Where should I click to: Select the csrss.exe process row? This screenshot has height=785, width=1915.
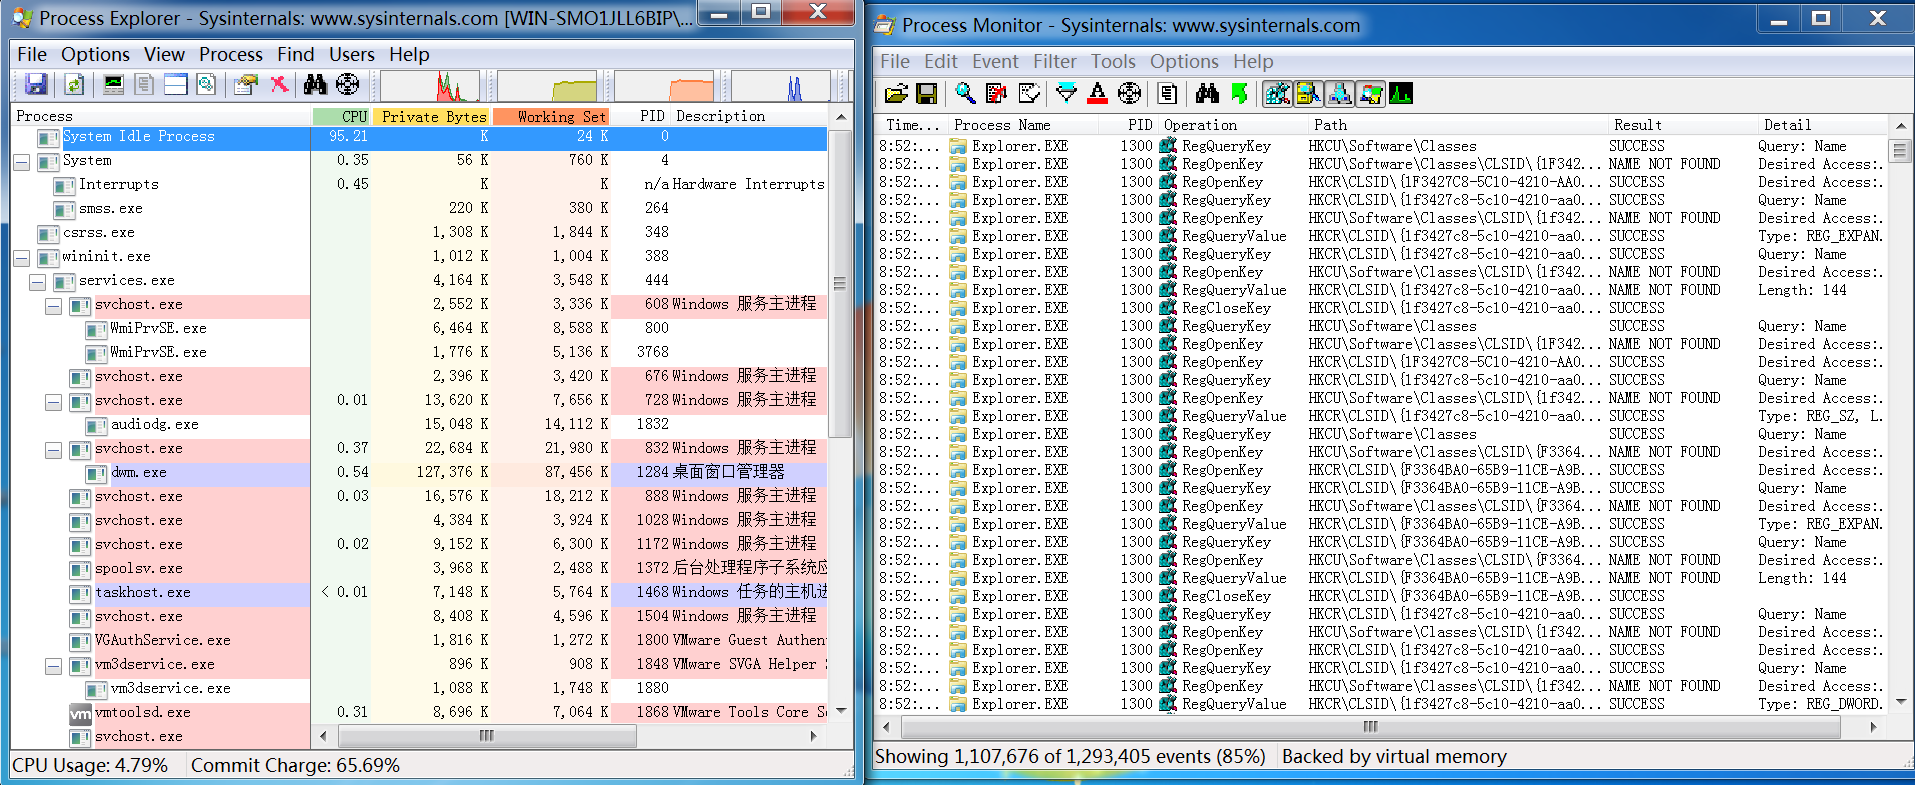[x=418, y=232]
